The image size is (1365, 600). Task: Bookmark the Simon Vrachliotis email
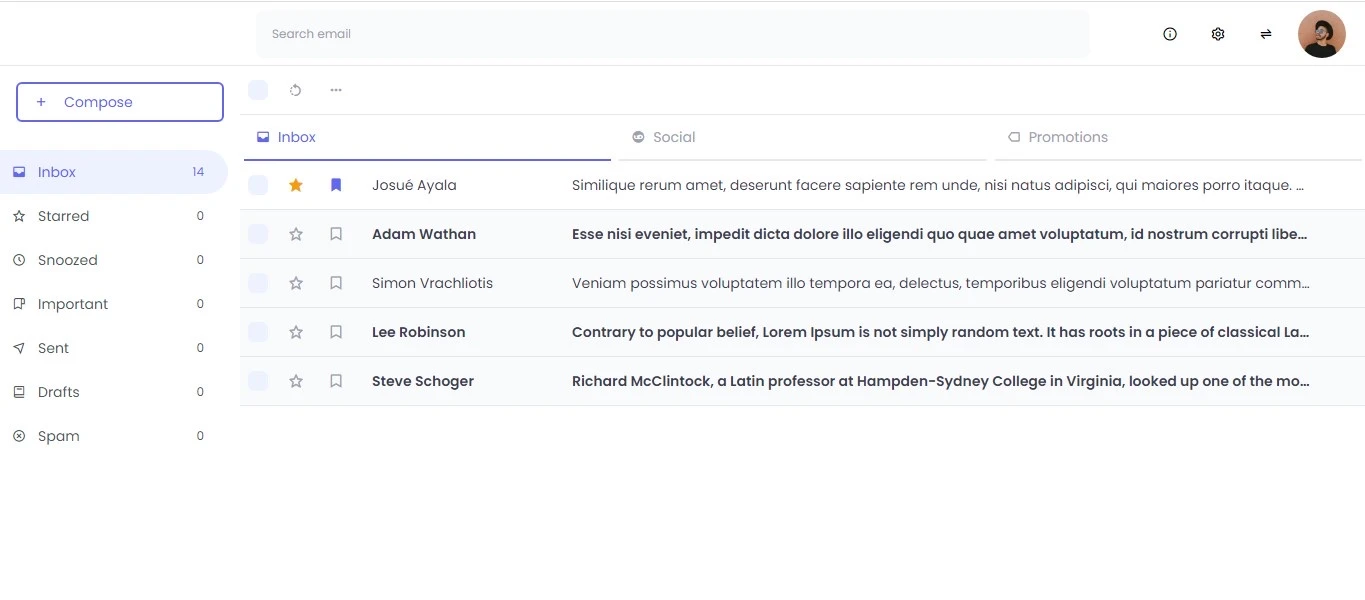336,283
